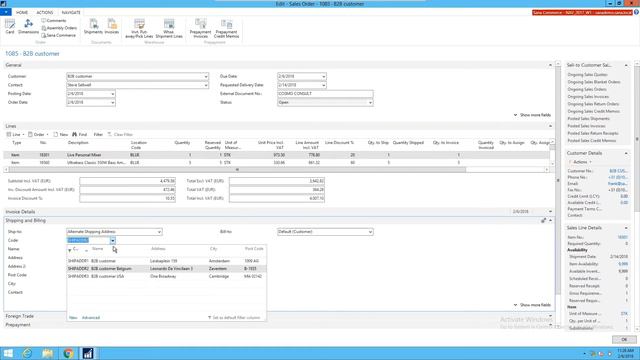Click the Shipping and Billing pop-out icon
Image resolution: width=640 pixels, height=360 pixels.
point(543,220)
